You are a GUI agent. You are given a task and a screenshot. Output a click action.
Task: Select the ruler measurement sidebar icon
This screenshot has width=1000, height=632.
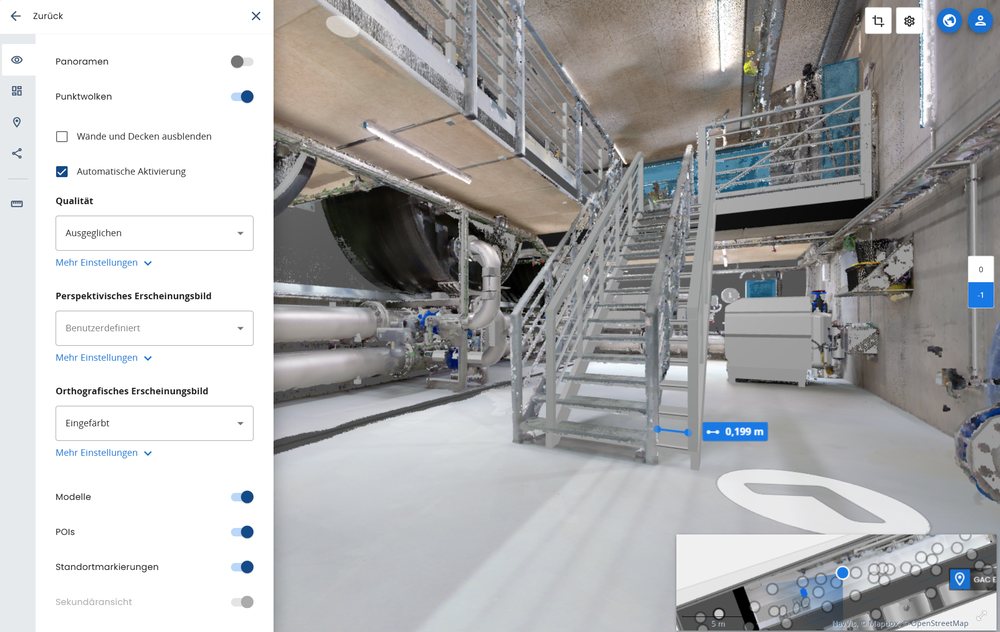click(17, 204)
